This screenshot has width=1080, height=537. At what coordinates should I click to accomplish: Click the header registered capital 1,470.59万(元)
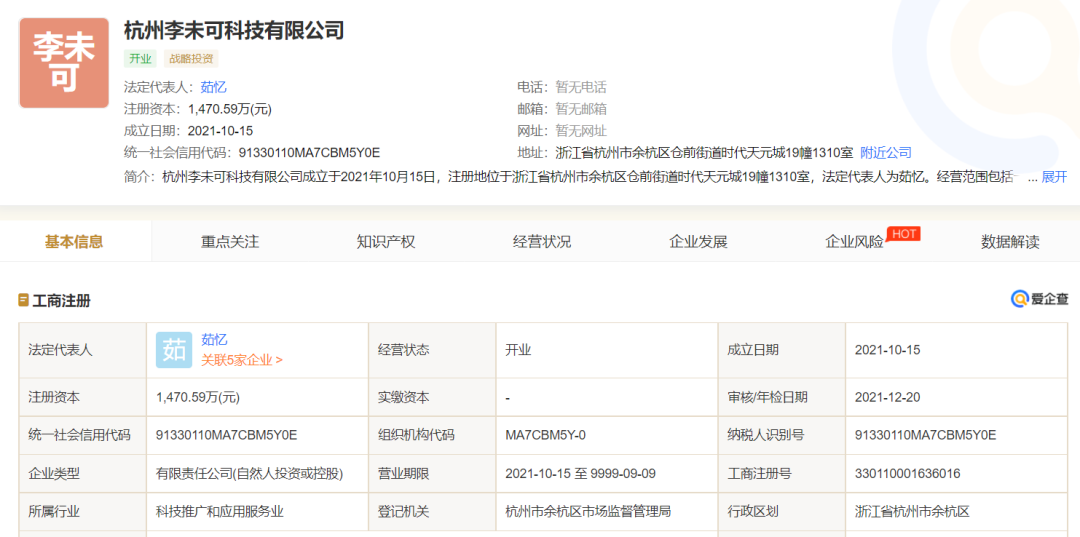pos(229,109)
